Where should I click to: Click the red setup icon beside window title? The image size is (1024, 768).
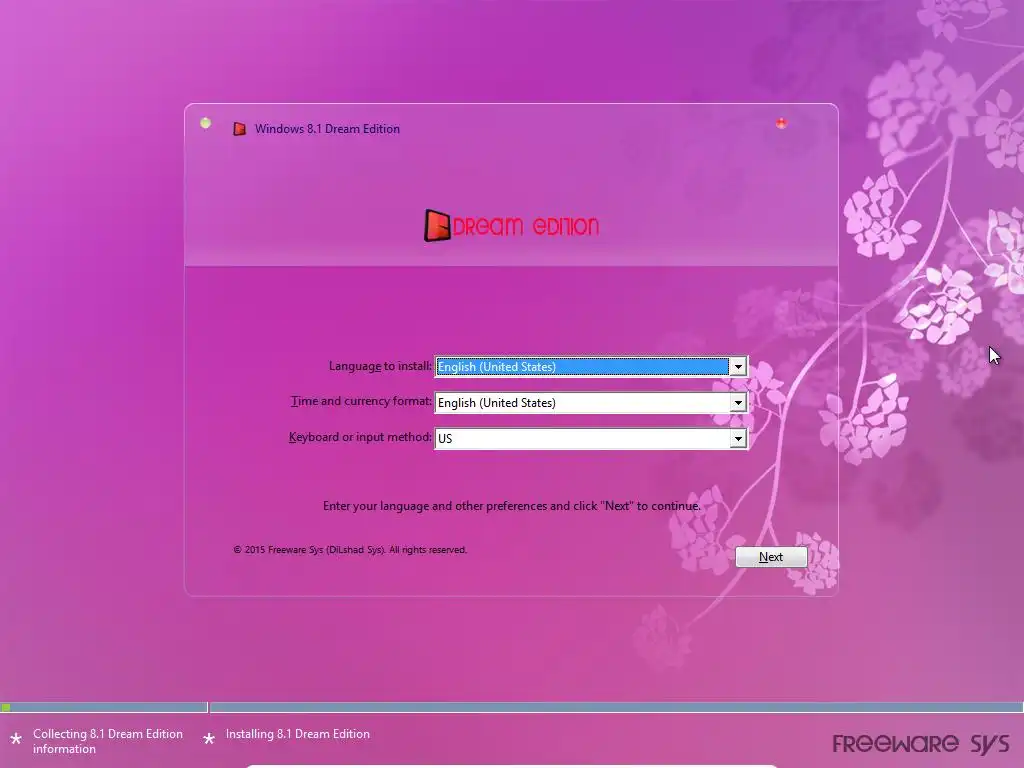(240, 129)
